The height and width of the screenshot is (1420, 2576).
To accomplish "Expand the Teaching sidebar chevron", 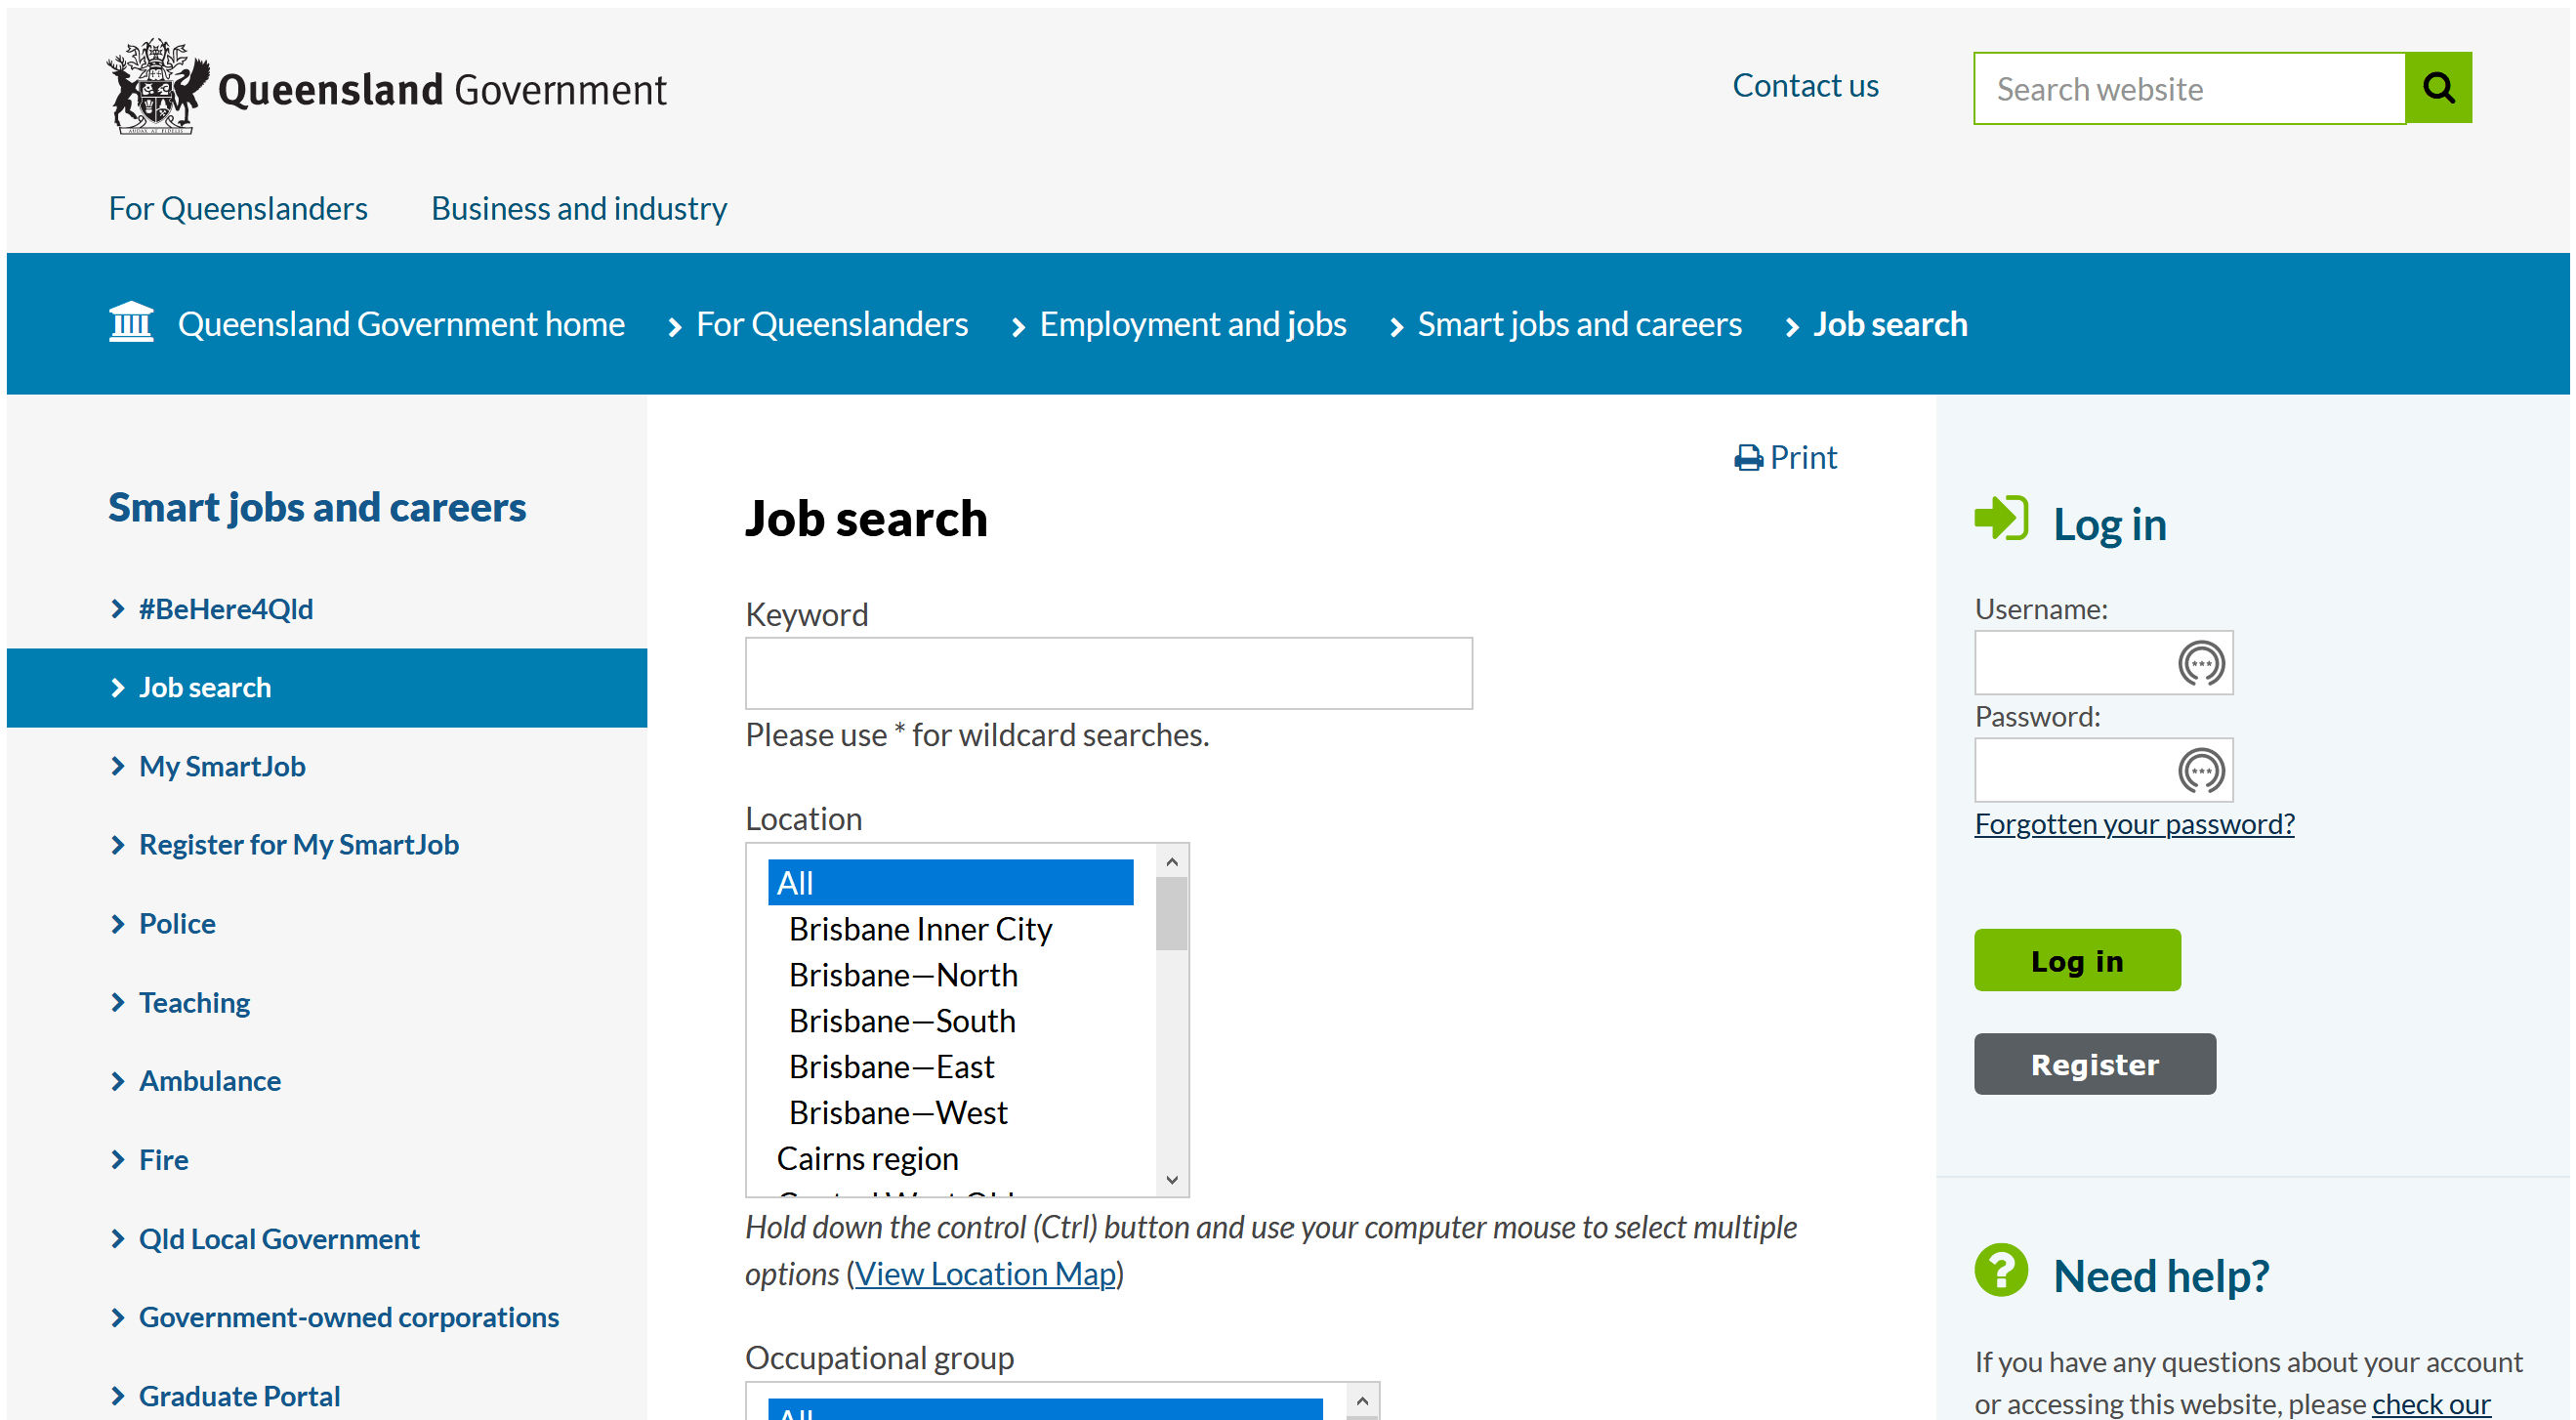I will [x=117, y=1002].
